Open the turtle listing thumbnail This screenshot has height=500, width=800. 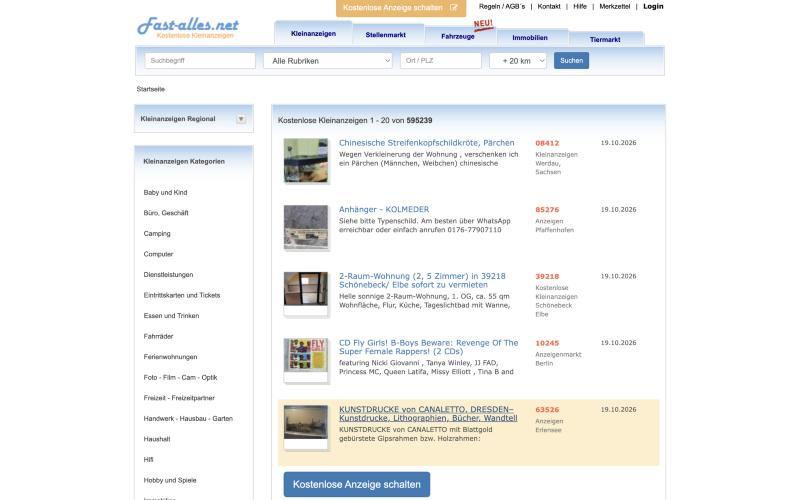[306, 160]
